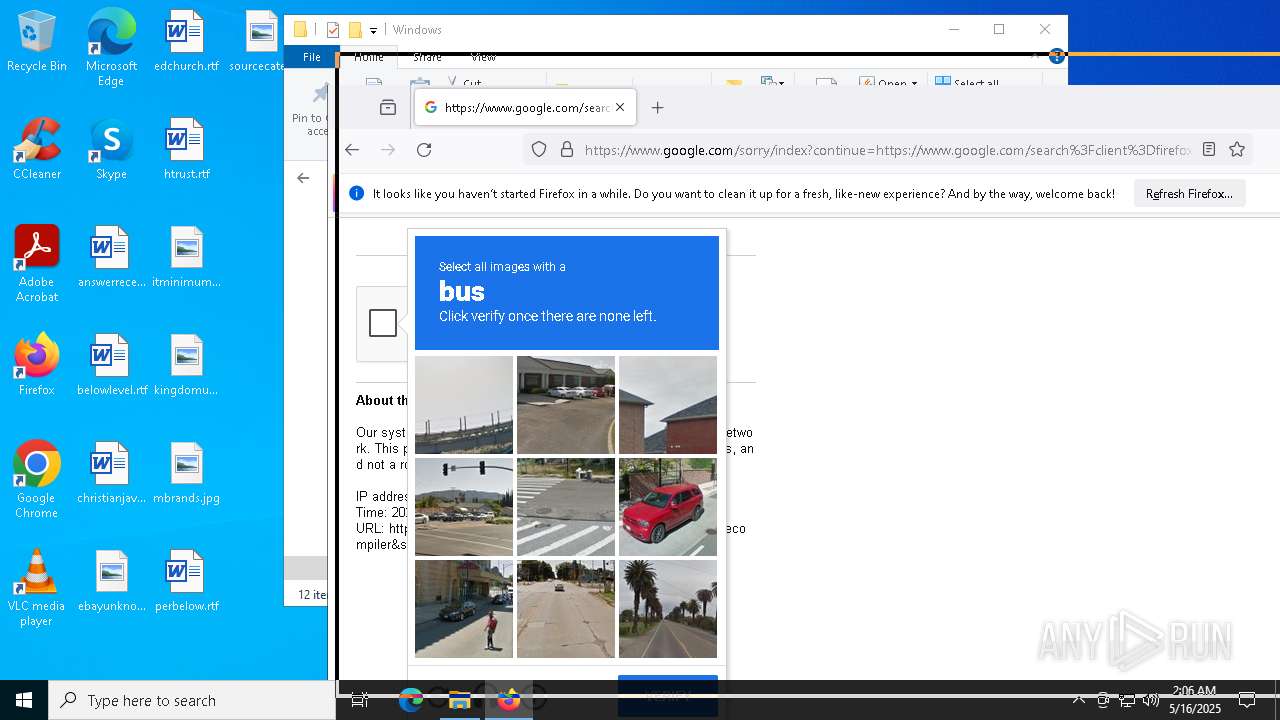Select captcha tile with palm trees
This screenshot has width=1280, height=720.
668,609
